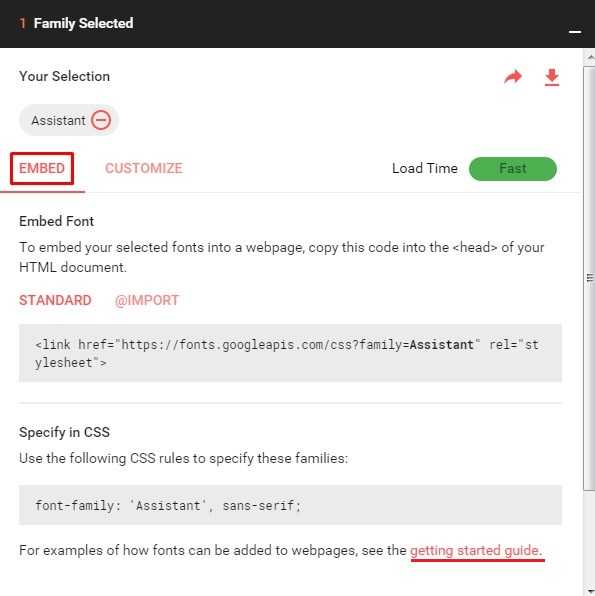Download the selected font family
595x596 pixels.
tap(552, 78)
